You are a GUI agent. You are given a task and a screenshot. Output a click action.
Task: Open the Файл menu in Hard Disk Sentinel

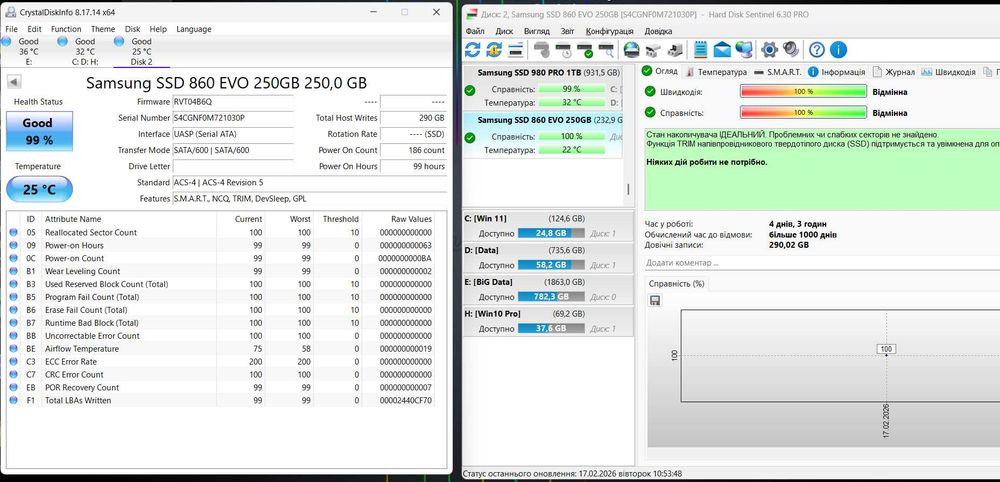click(475, 31)
